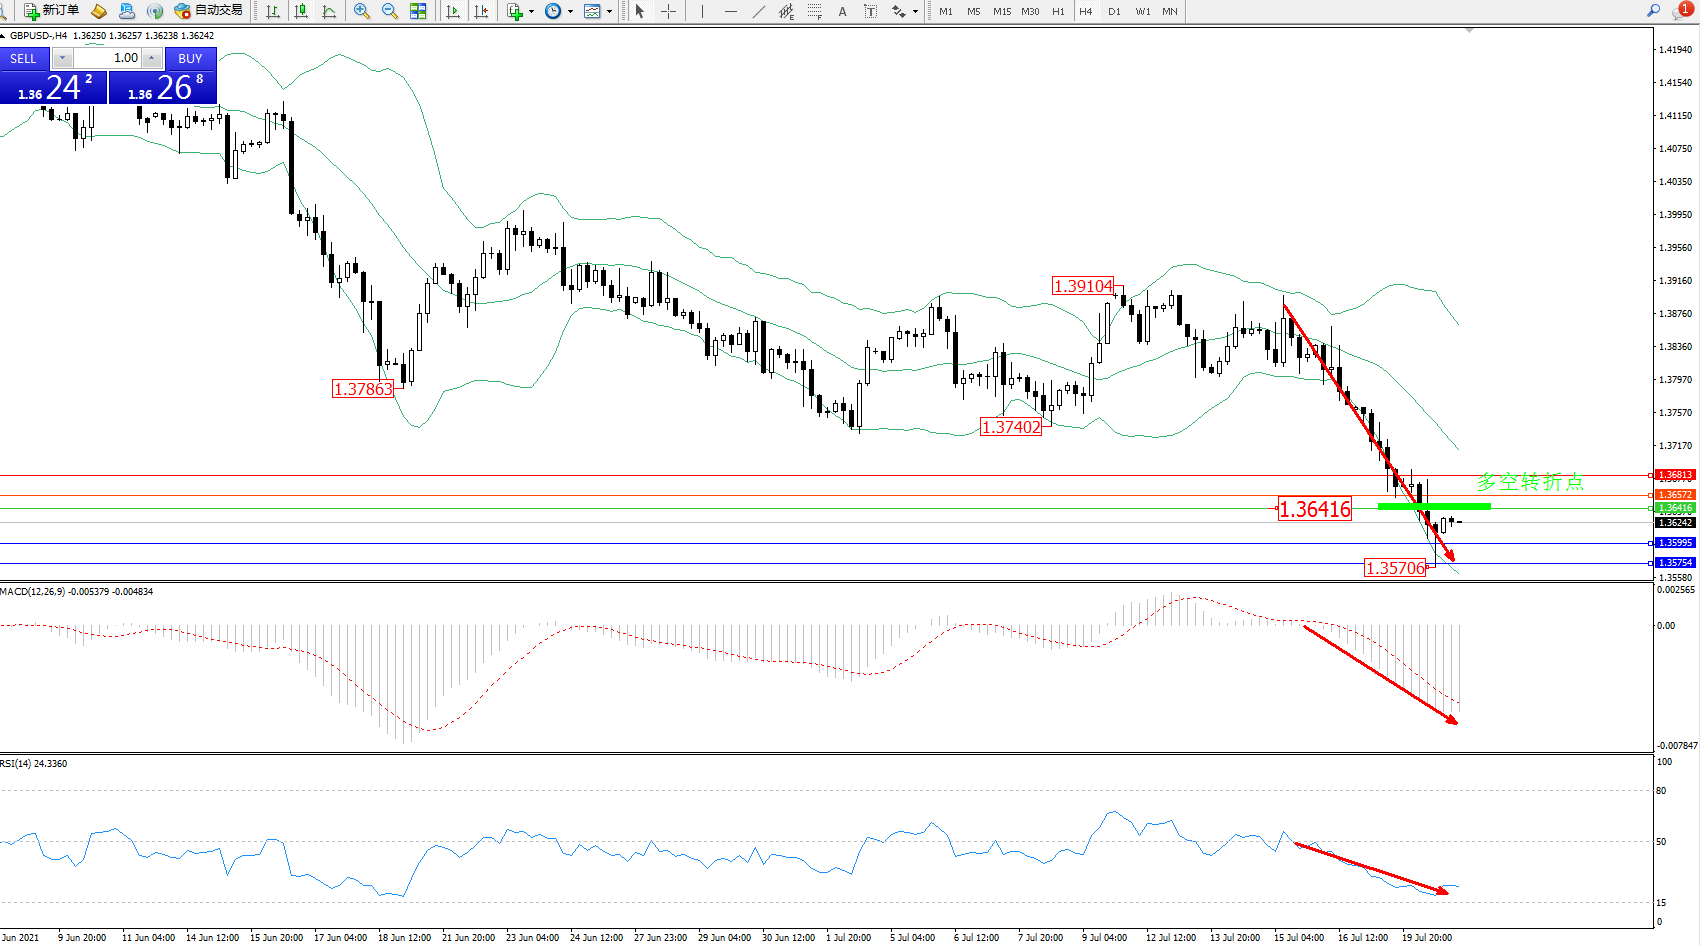The image size is (1700, 946).
Task: Pick the horizontal line drawing tool
Action: [x=730, y=11]
